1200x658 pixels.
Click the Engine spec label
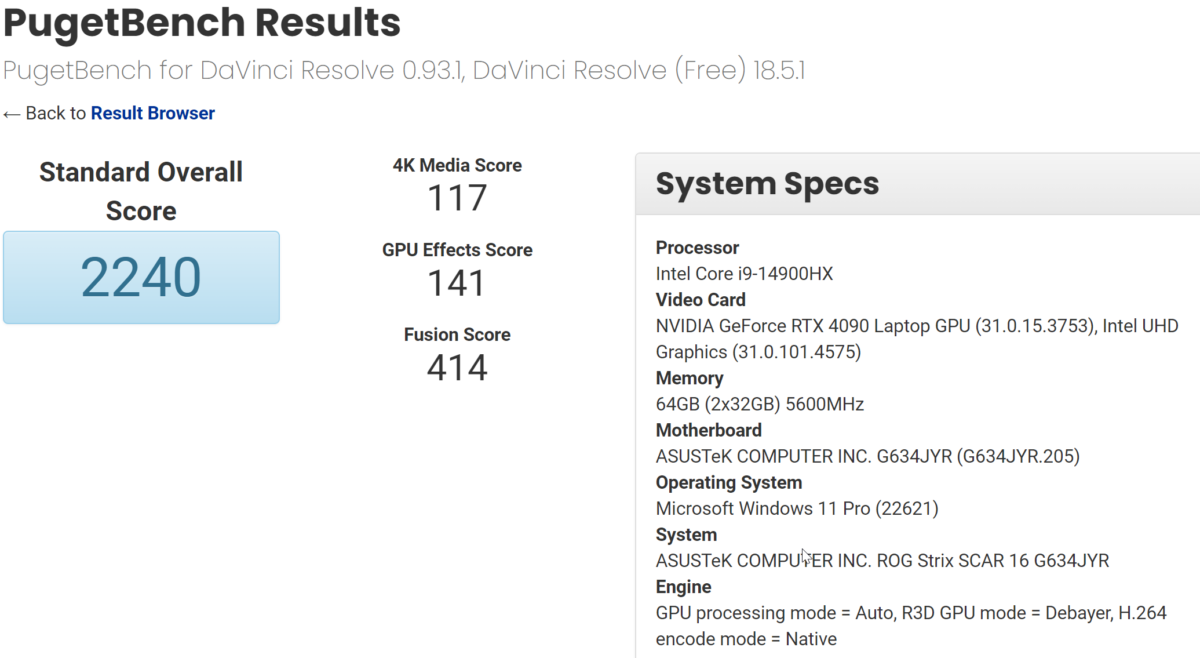click(683, 587)
